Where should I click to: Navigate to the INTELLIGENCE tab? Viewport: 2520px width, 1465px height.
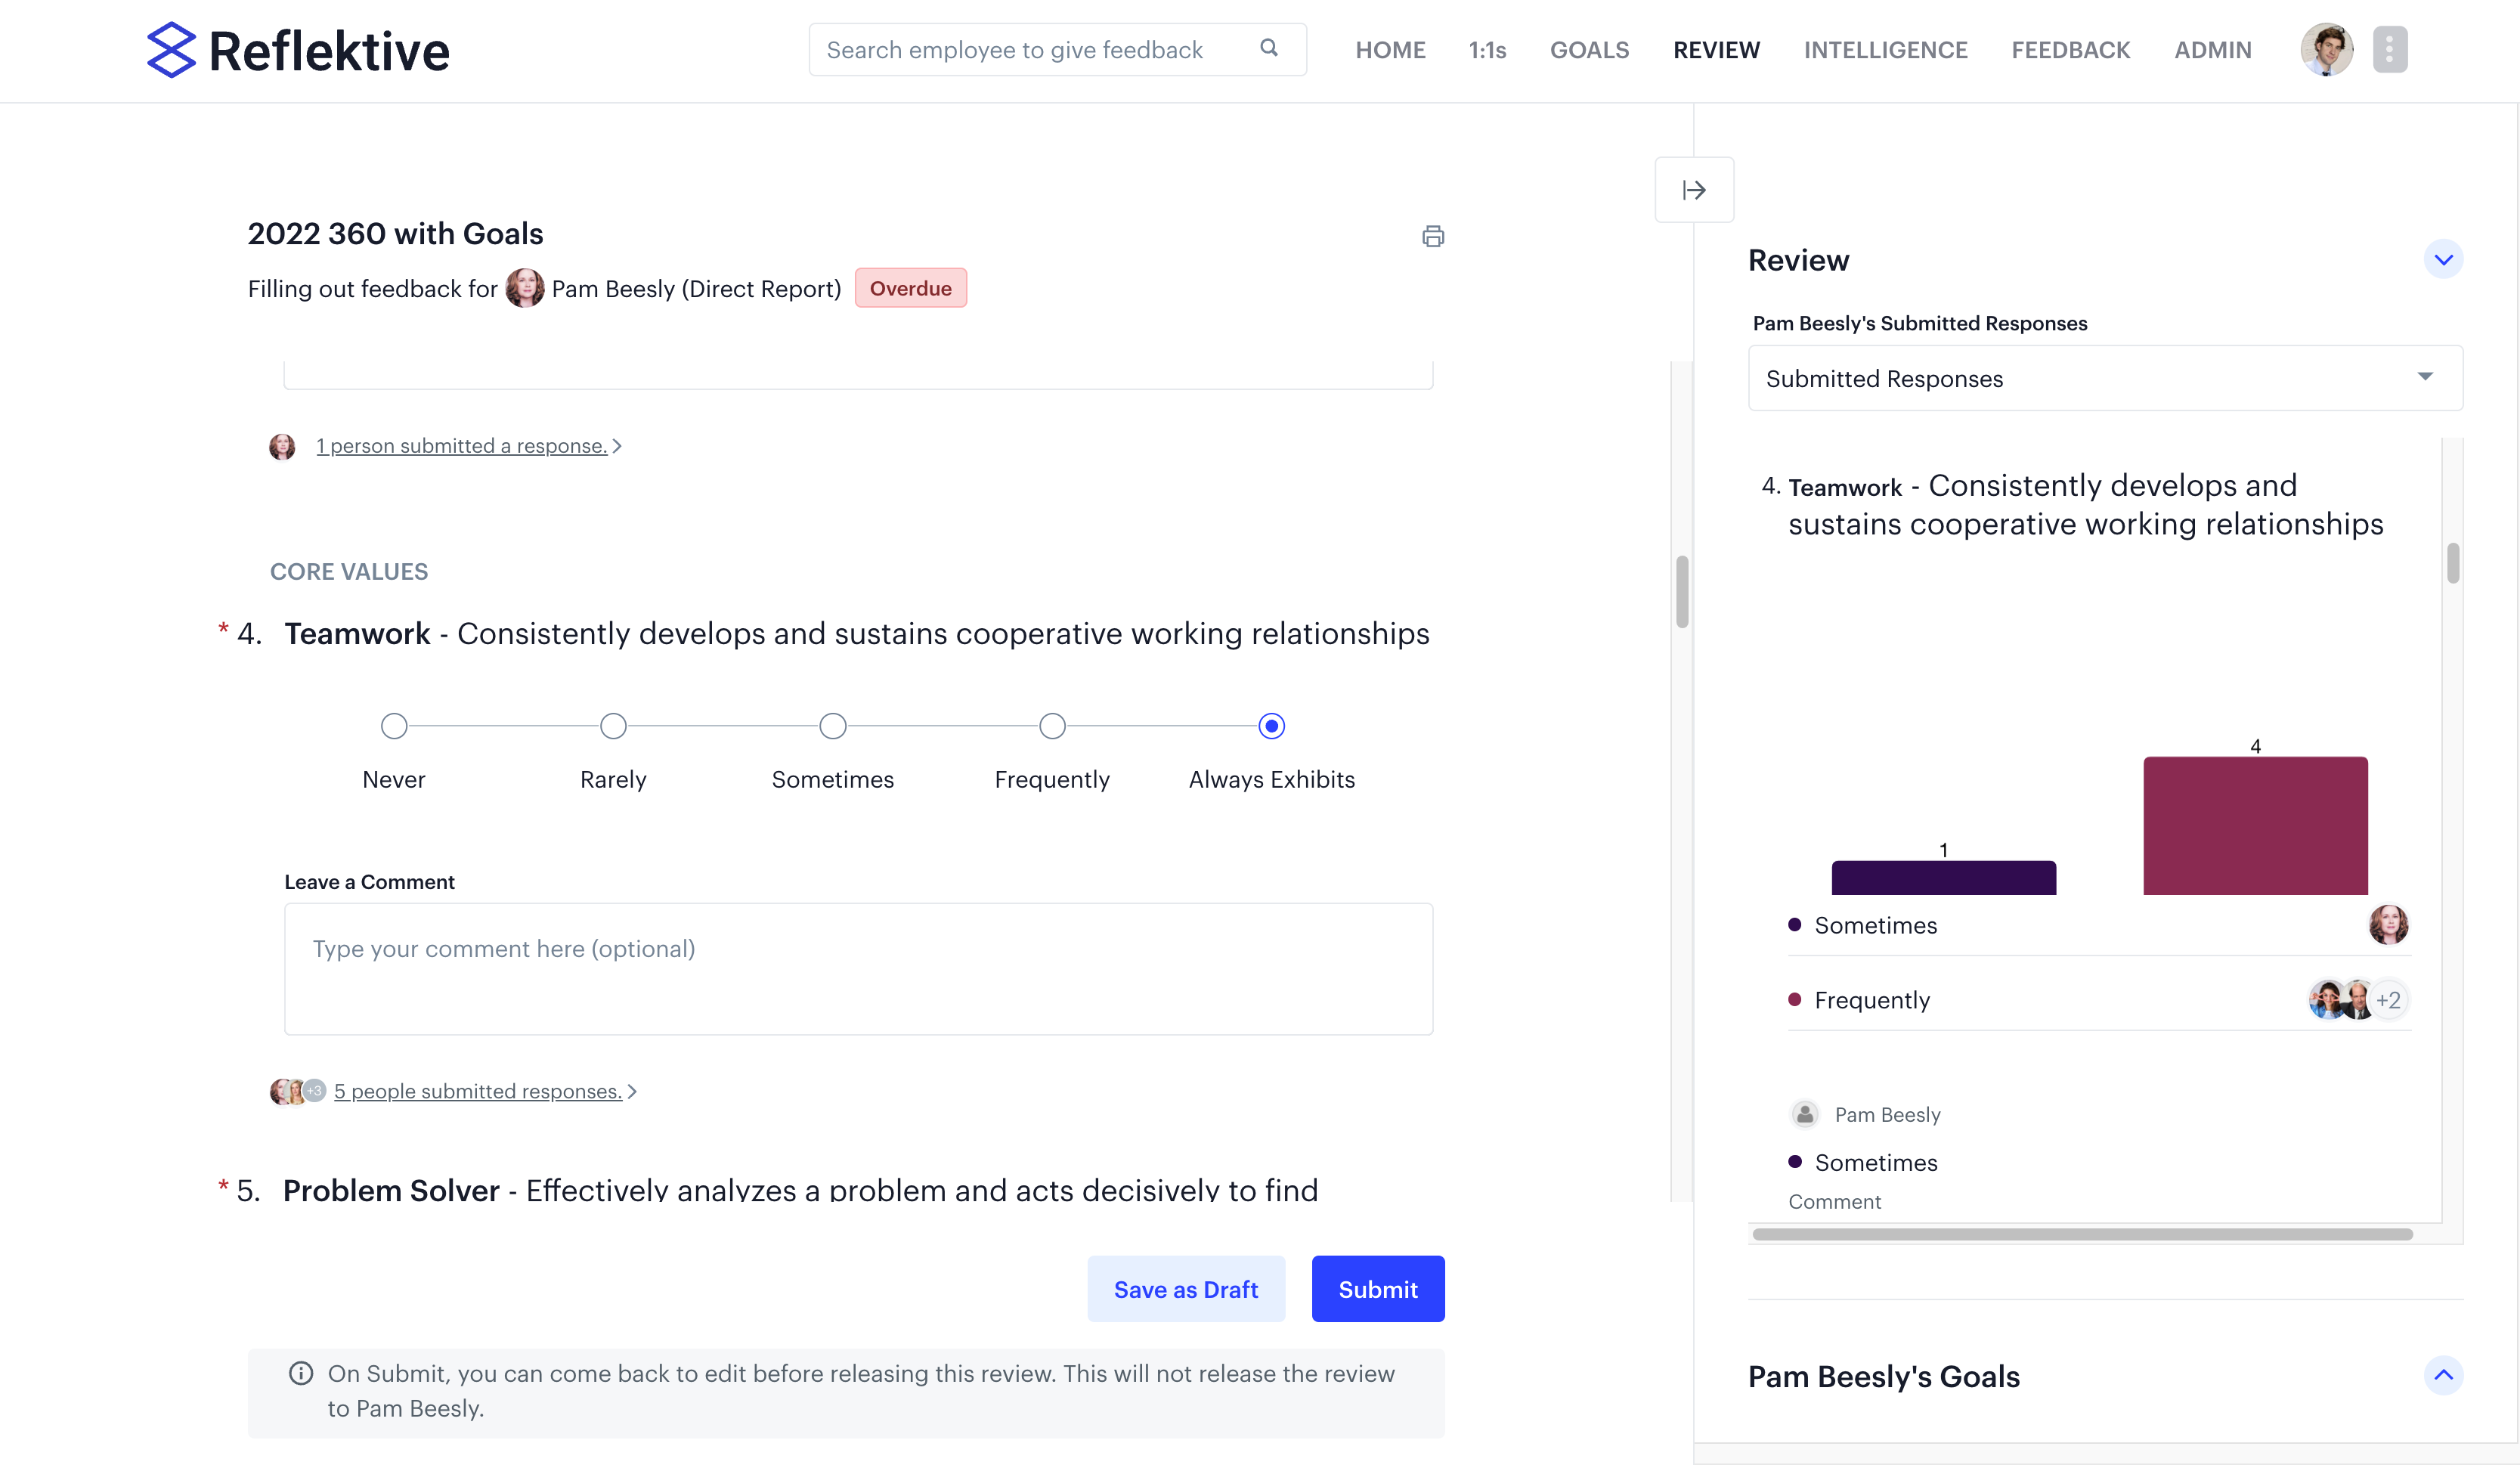[x=1885, y=50]
